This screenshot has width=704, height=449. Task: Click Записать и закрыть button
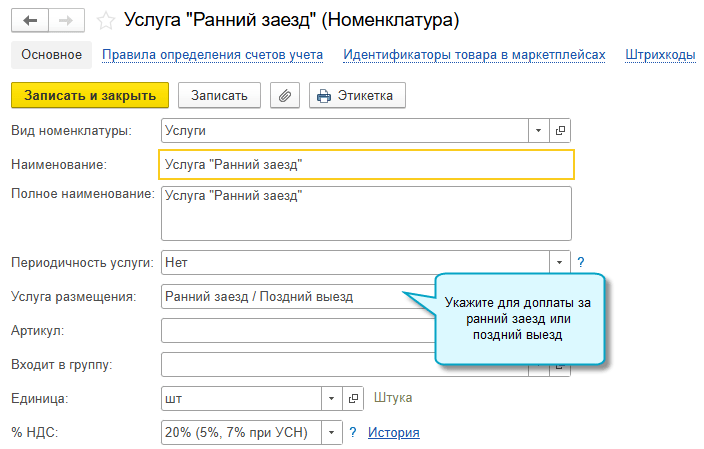coord(90,95)
